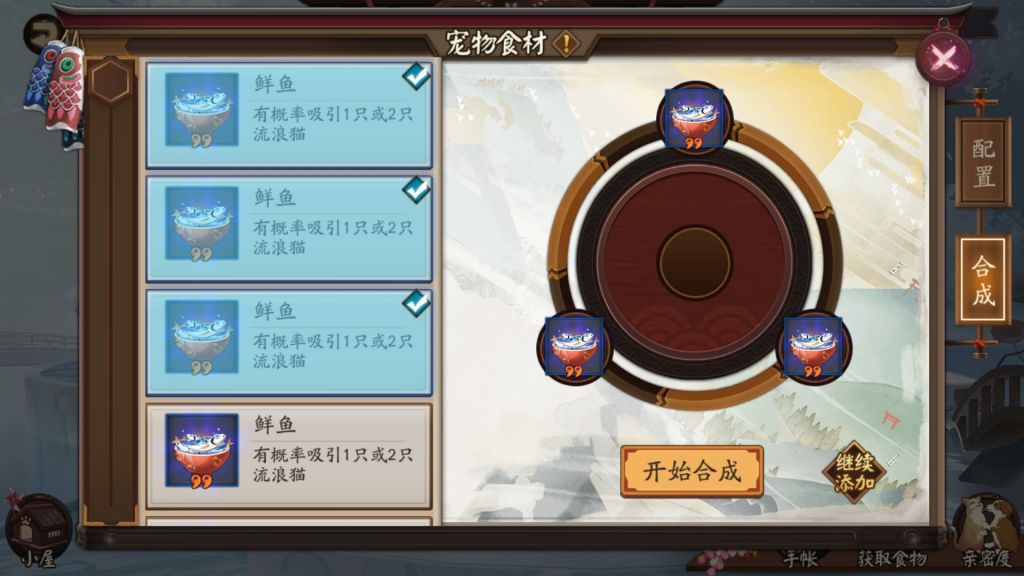The width and height of the screenshot is (1024, 576).
Task: Switch to the 合成 tab
Action: coord(983,280)
